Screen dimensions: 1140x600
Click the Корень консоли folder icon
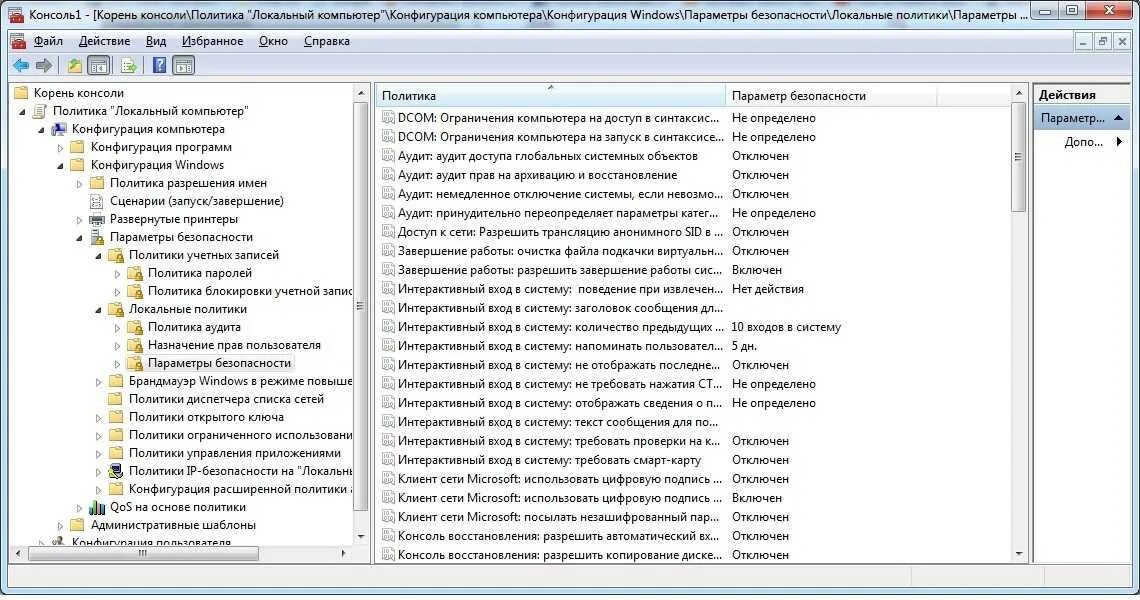[x=20, y=92]
